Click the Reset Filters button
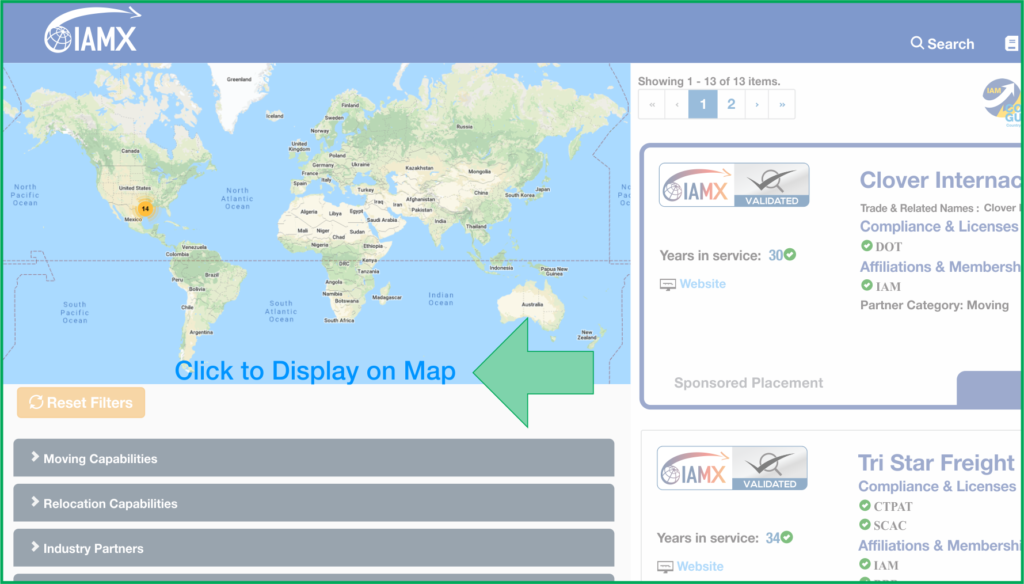The height and width of the screenshot is (584, 1024). [81, 402]
